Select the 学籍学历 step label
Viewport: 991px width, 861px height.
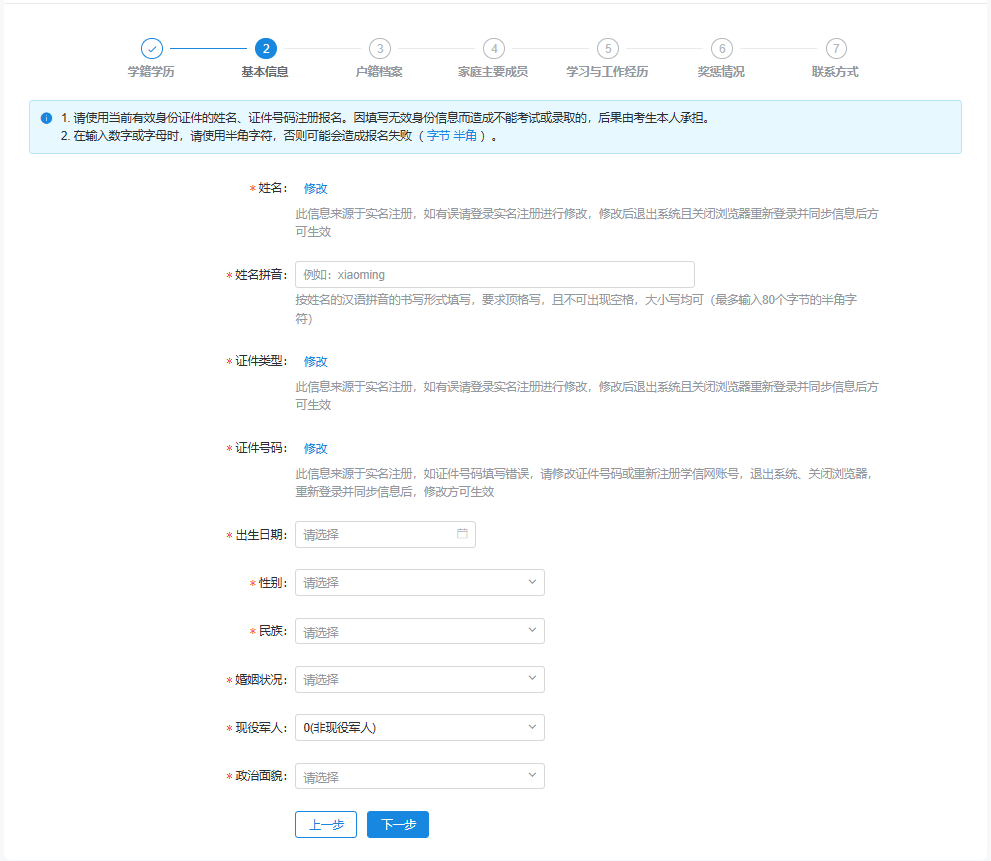pos(151,71)
